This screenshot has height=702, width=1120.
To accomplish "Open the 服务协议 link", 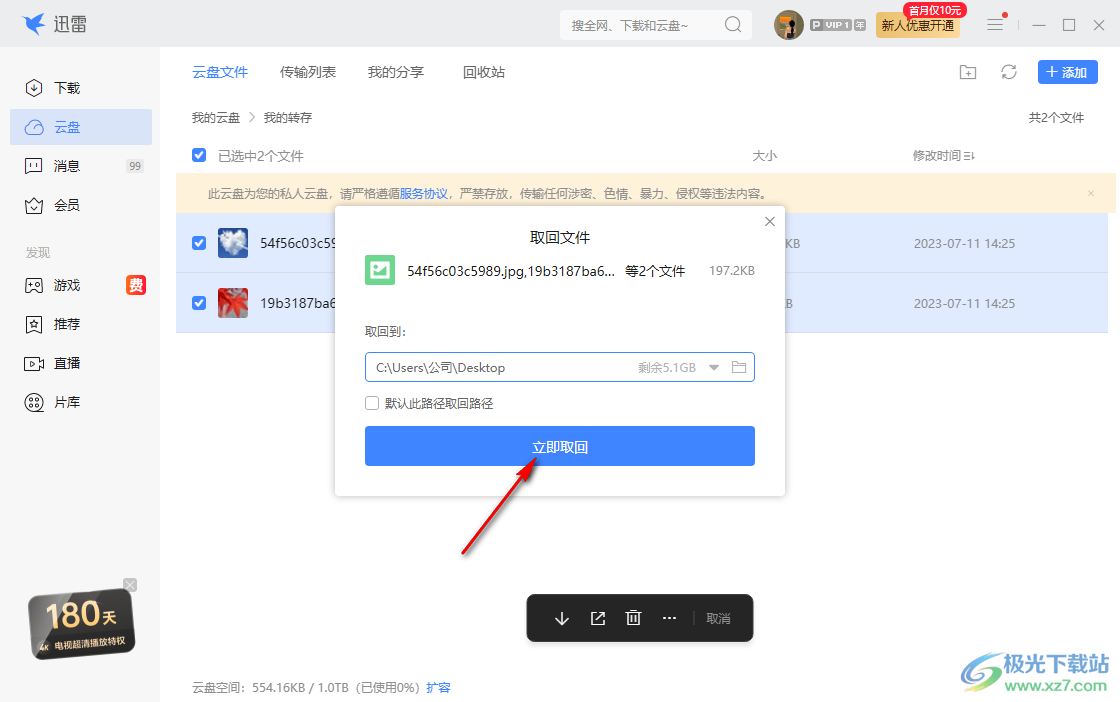I will pyautogui.click(x=424, y=194).
